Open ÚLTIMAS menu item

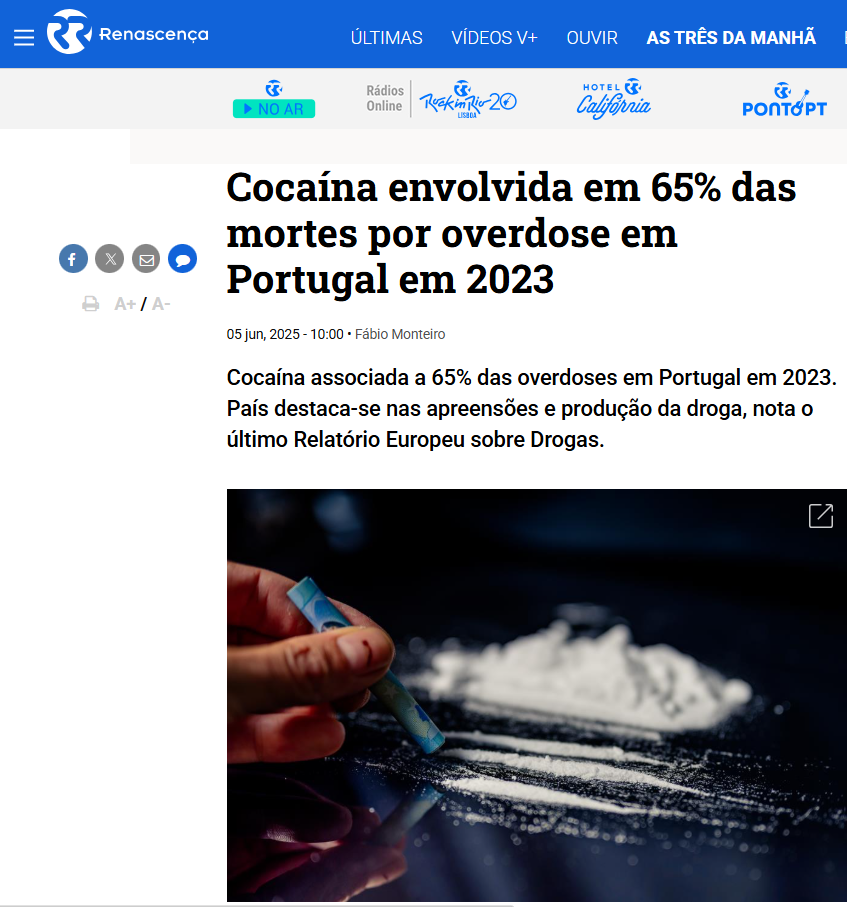tap(386, 38)
